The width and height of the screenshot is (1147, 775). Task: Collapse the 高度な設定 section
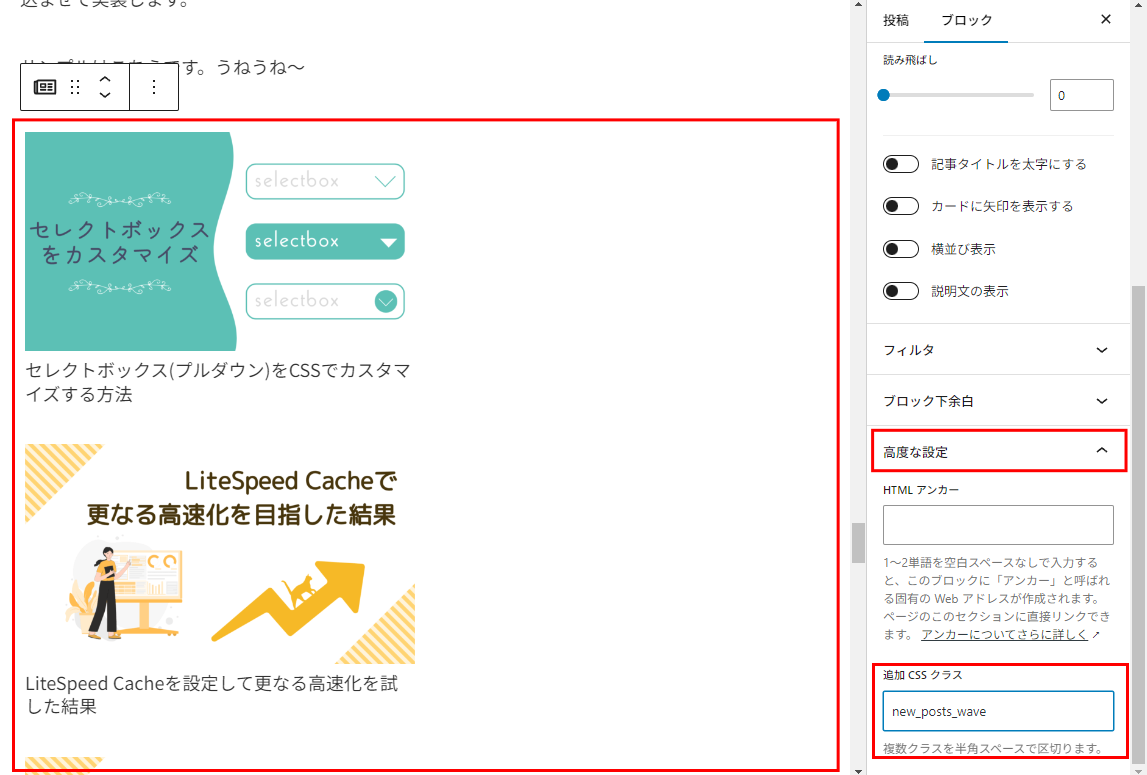tap(997, 452)
